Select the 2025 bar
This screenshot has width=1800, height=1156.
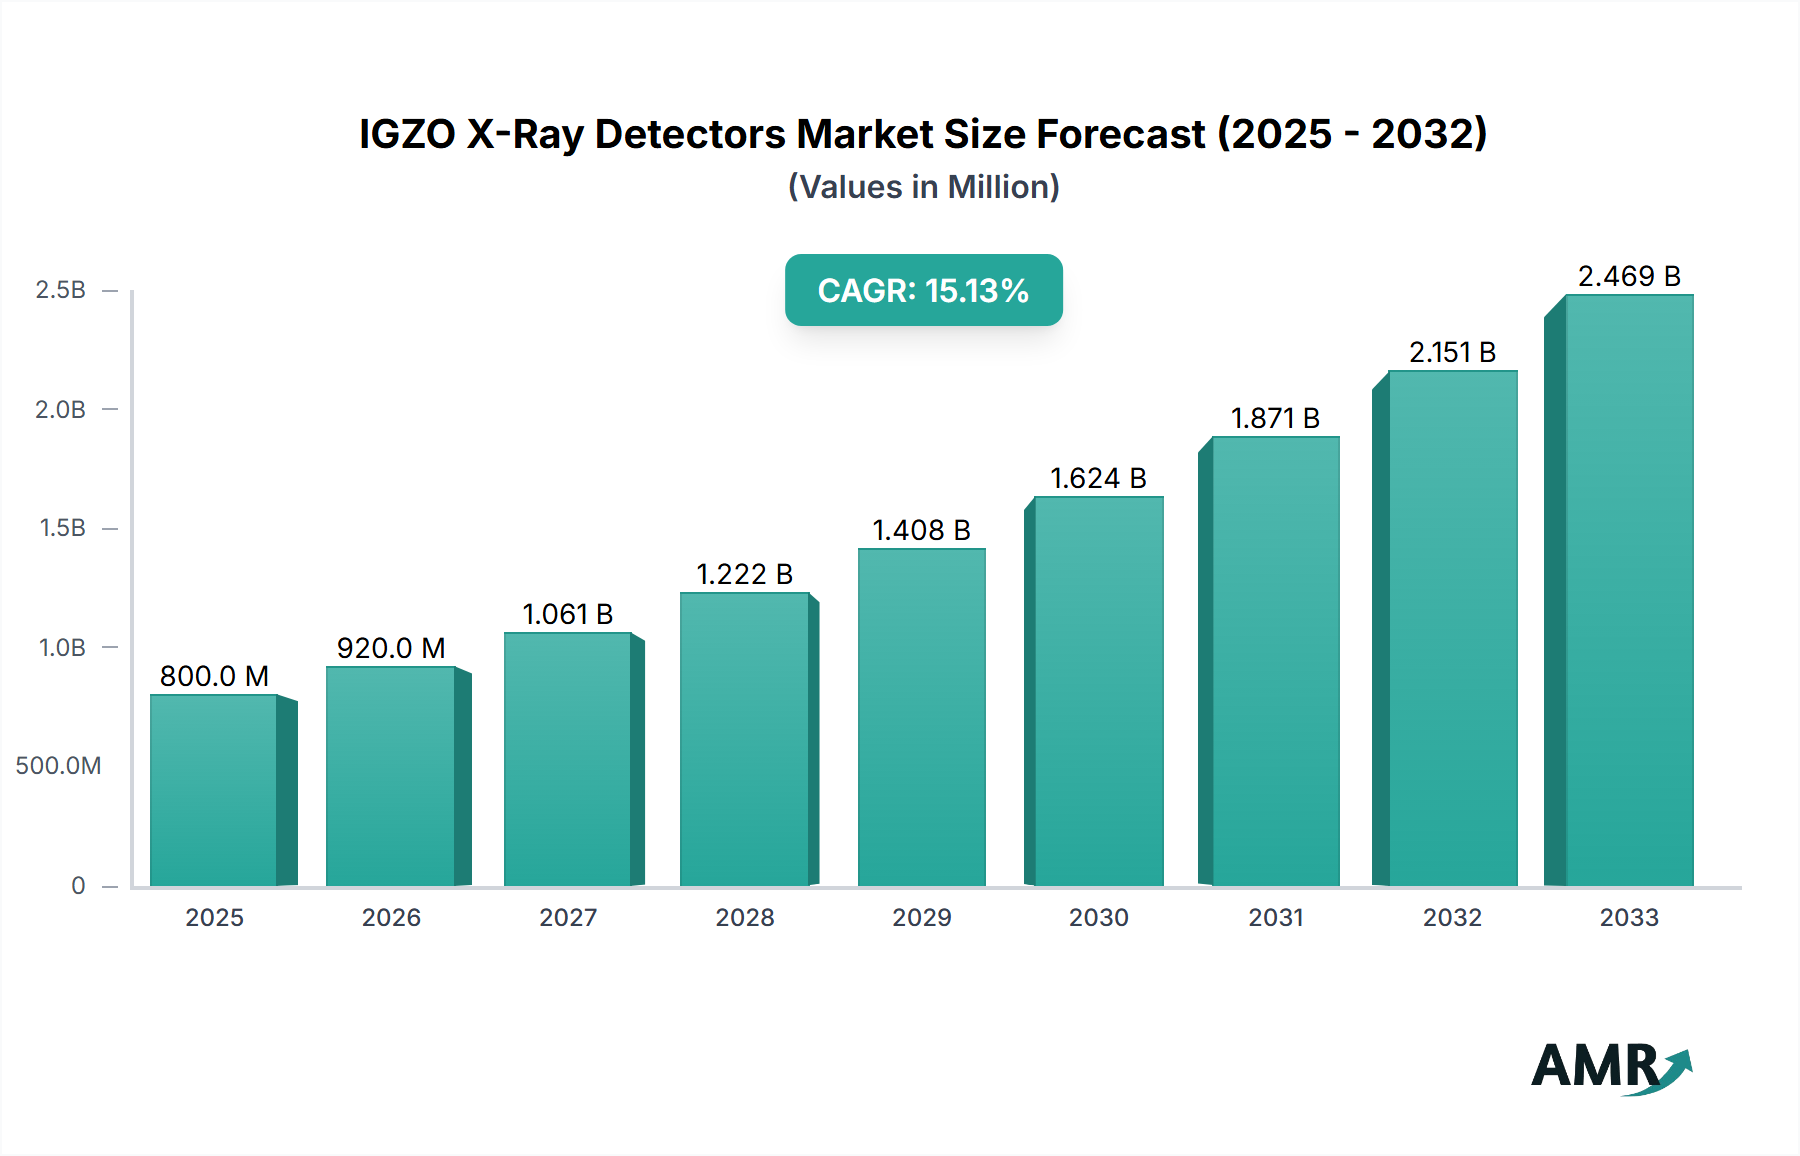[214, 790]
